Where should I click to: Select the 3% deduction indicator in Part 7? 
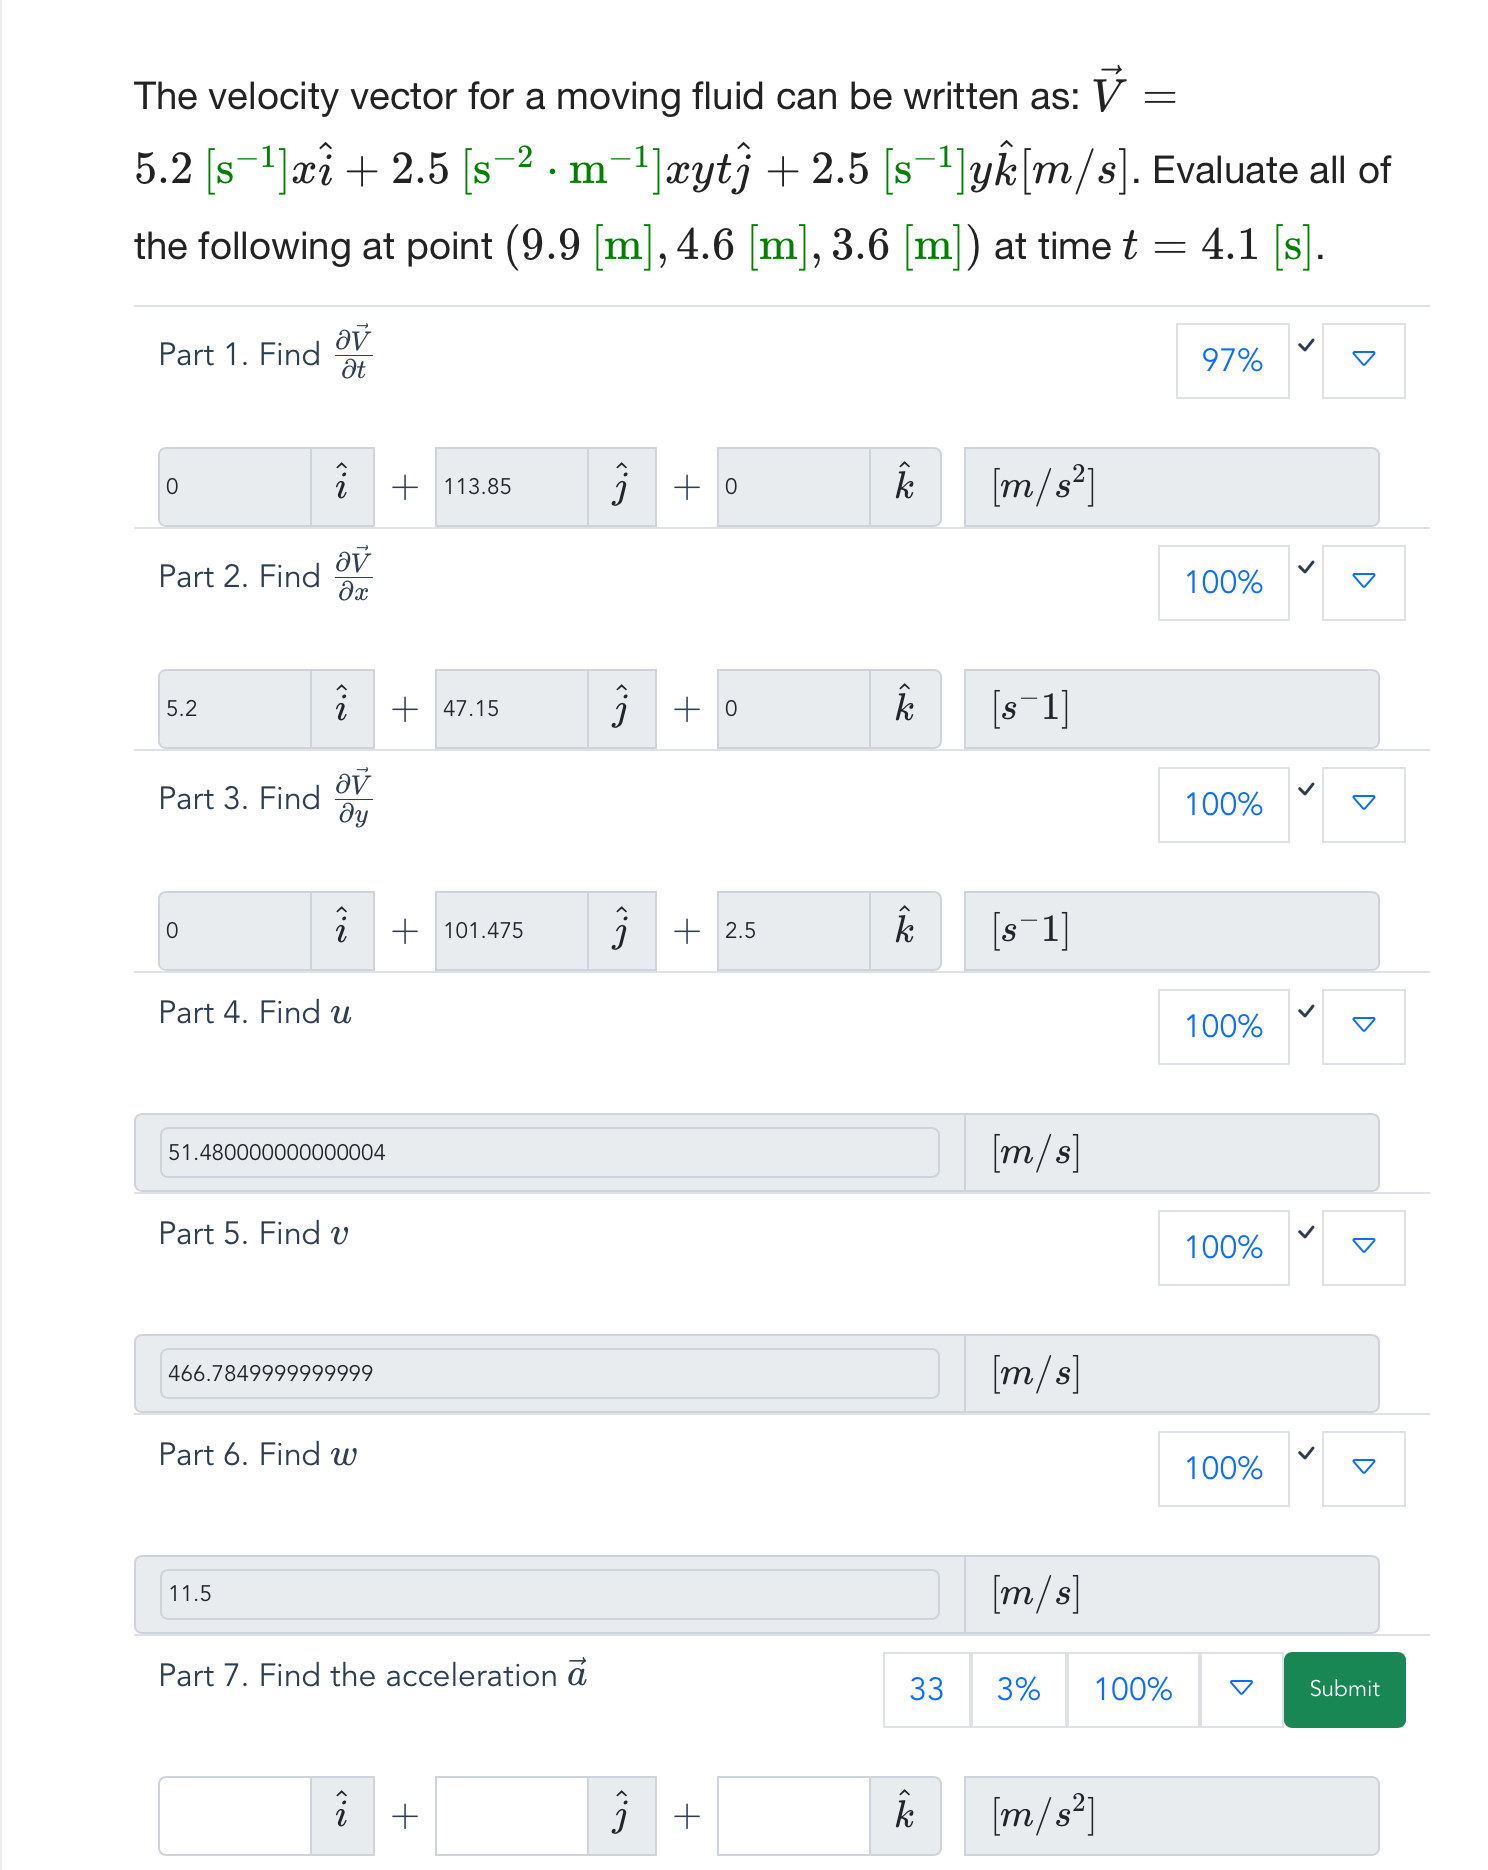(x=1017, y=1689)
